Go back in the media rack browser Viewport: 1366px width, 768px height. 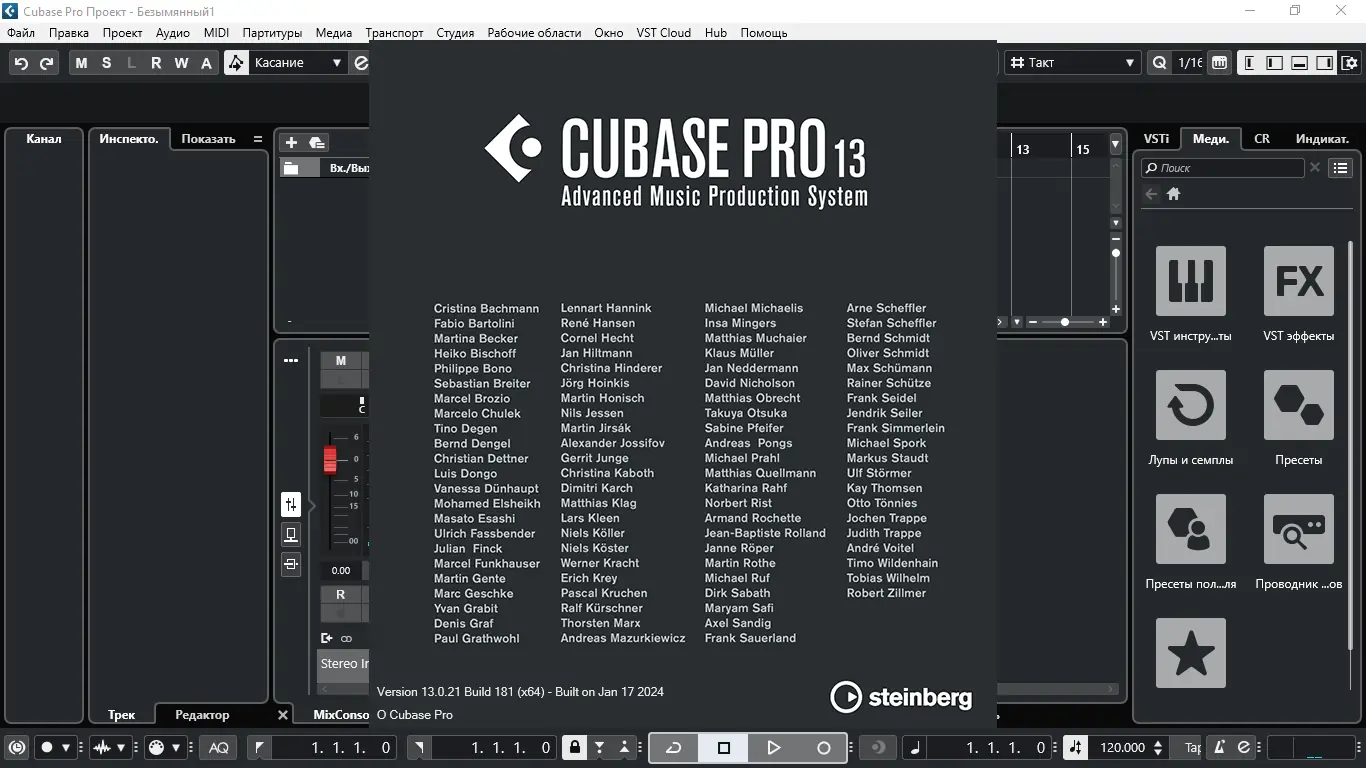tap(1151, 194)
